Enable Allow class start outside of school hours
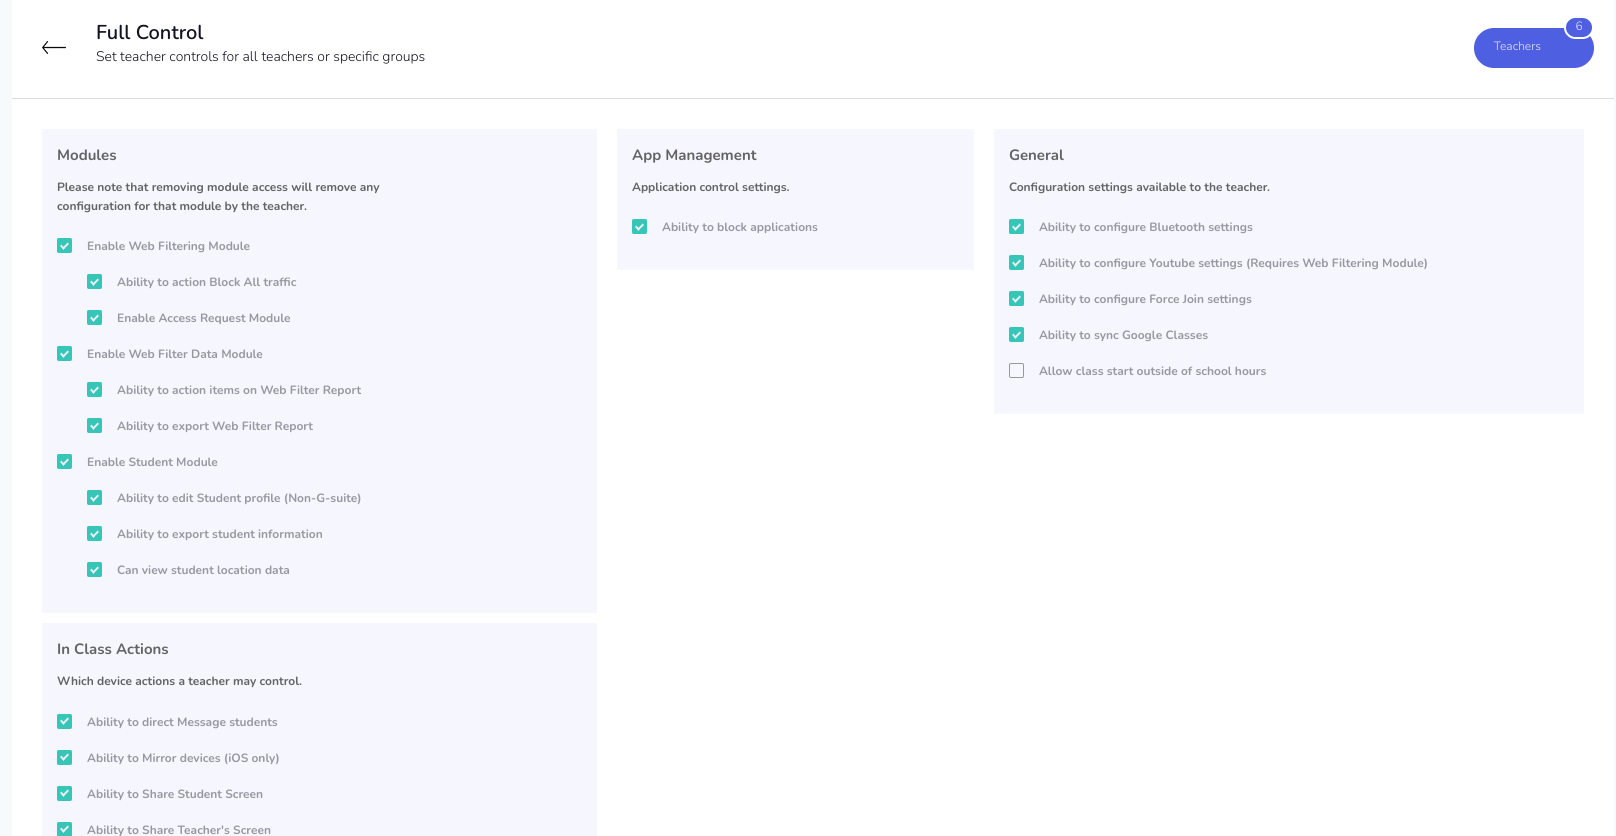Image resolution: width=1616 pixels, height=836 pixels. (1017, 371)
